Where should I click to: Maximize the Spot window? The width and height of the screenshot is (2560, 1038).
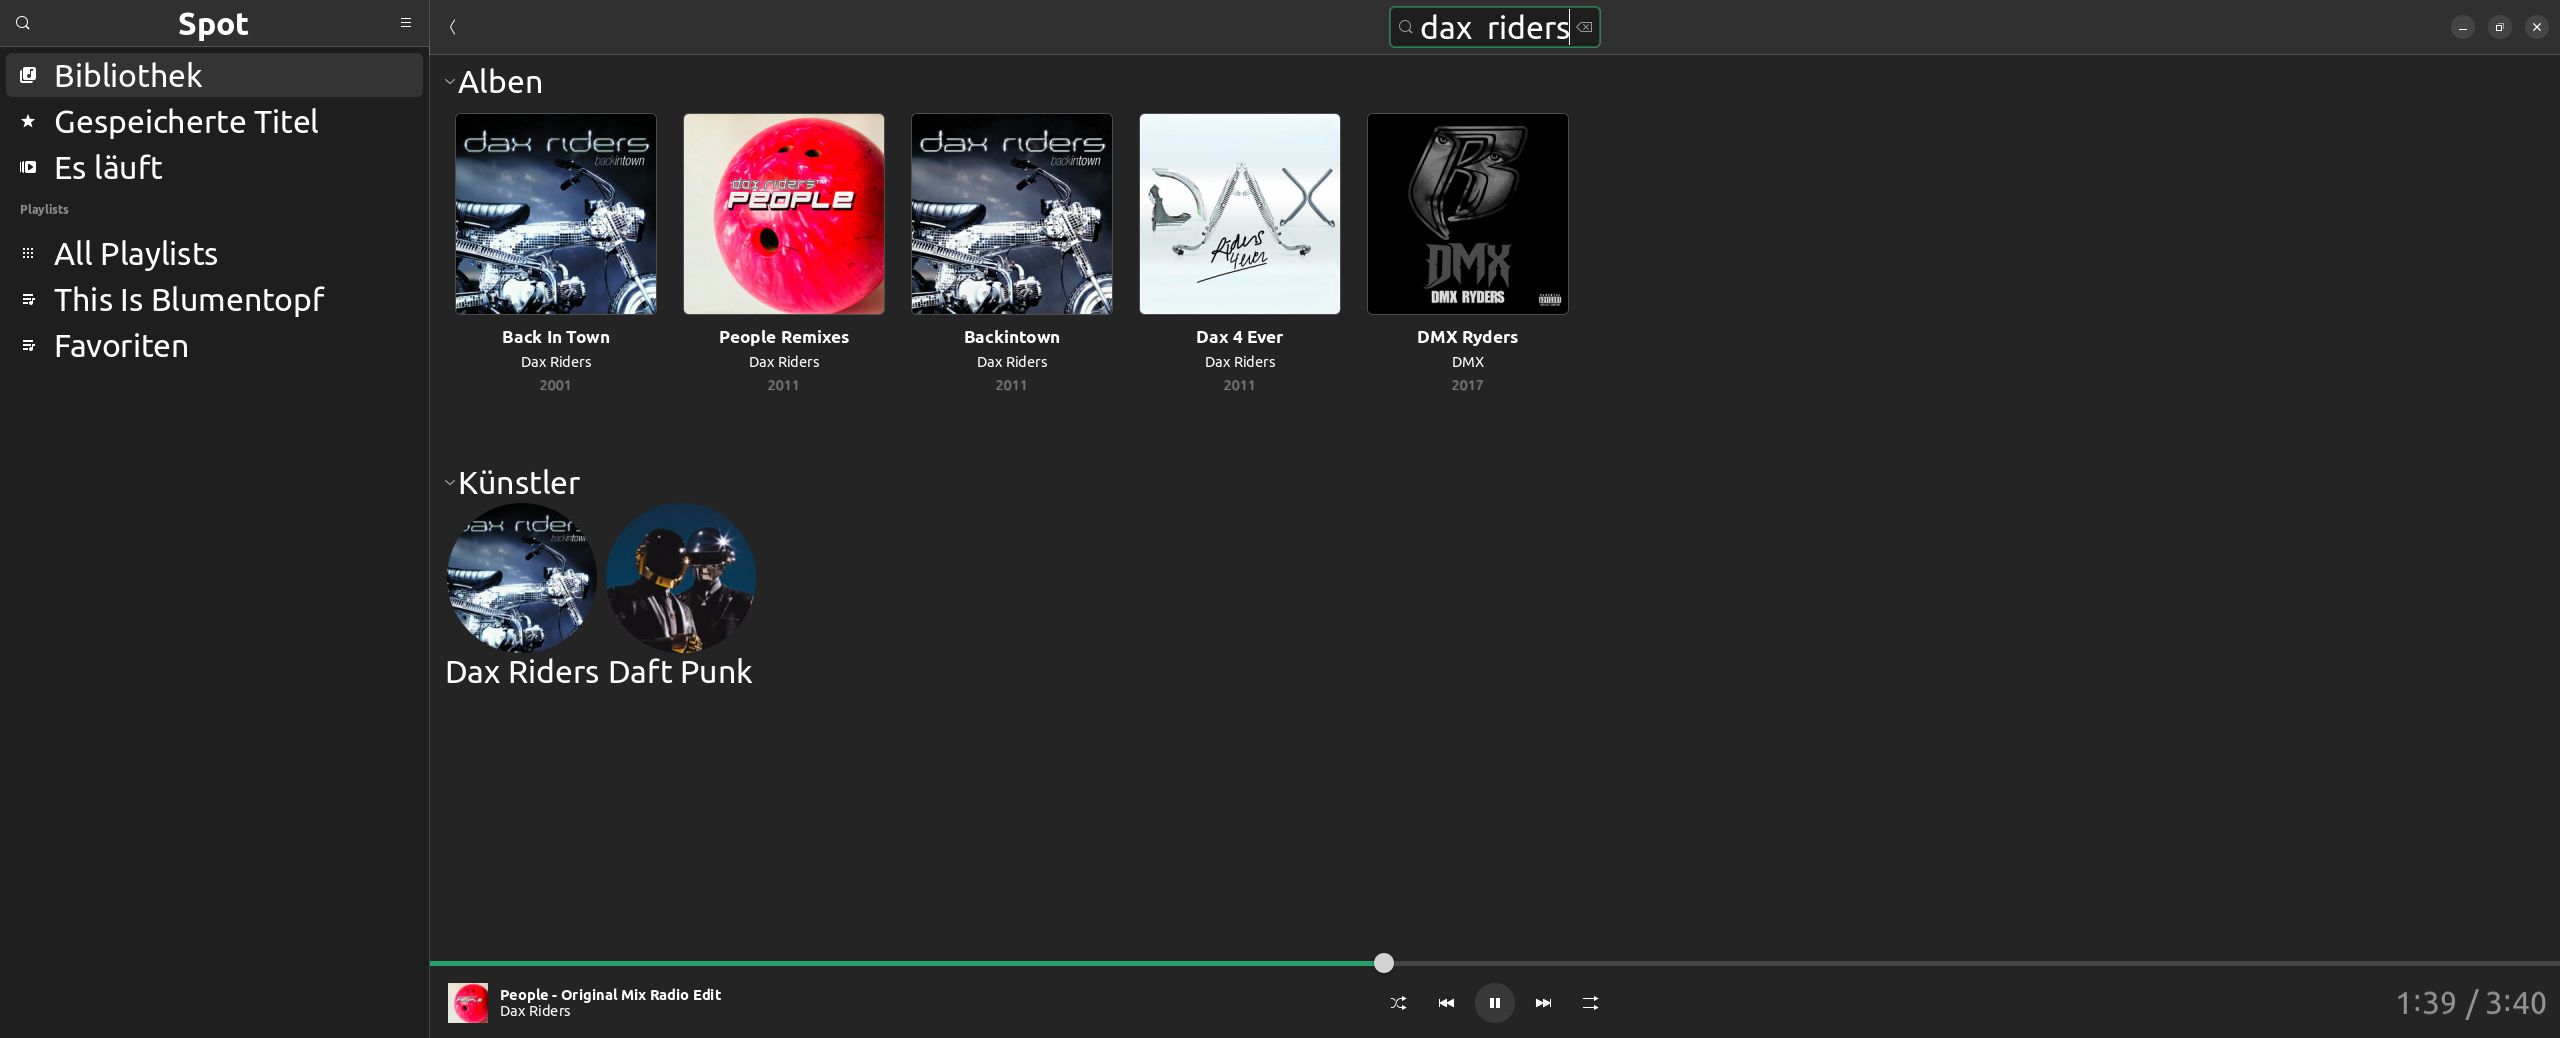pos(2500,27)
